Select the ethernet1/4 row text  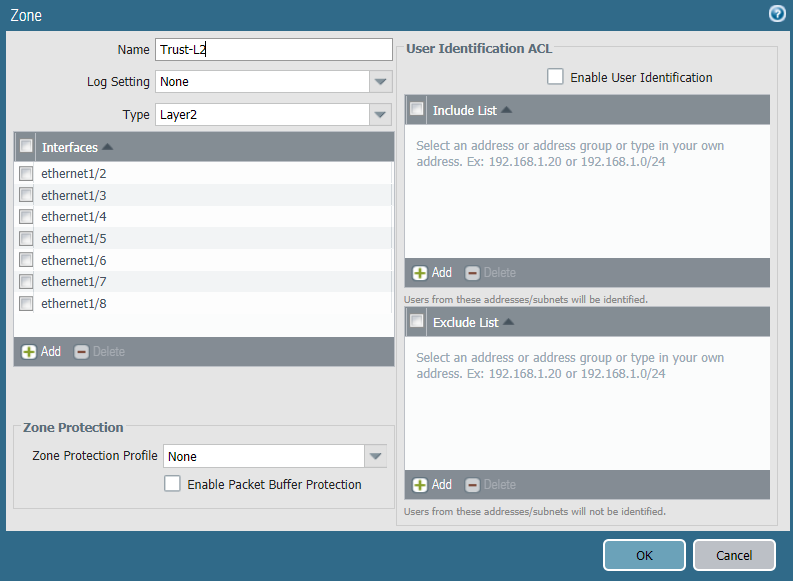pos(74,216)
